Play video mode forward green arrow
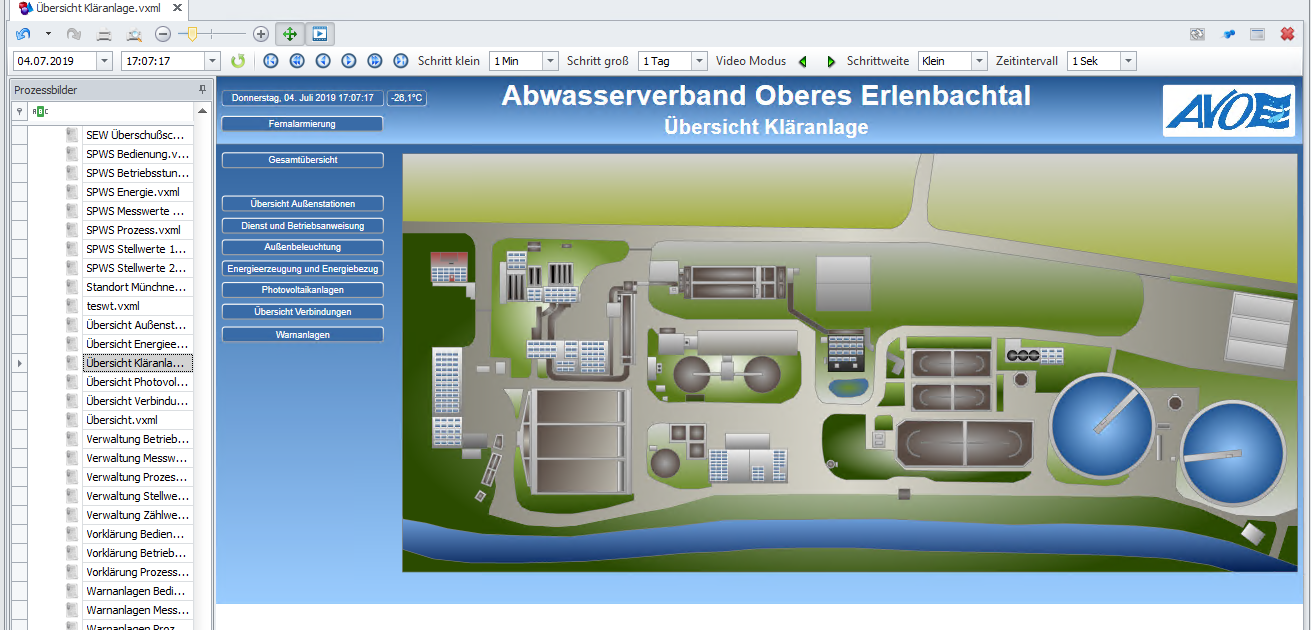 (831, 62)
